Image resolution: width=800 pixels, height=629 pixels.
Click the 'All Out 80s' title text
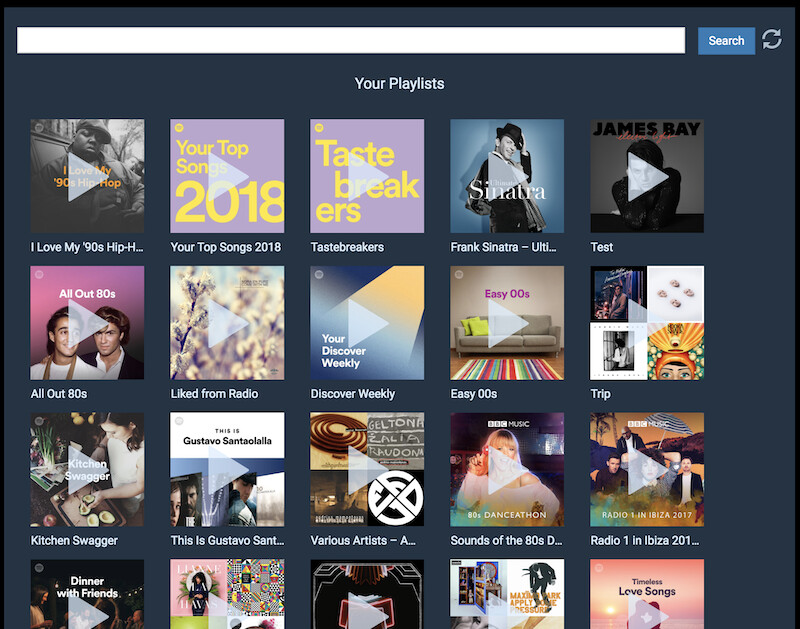pos(59,394)
